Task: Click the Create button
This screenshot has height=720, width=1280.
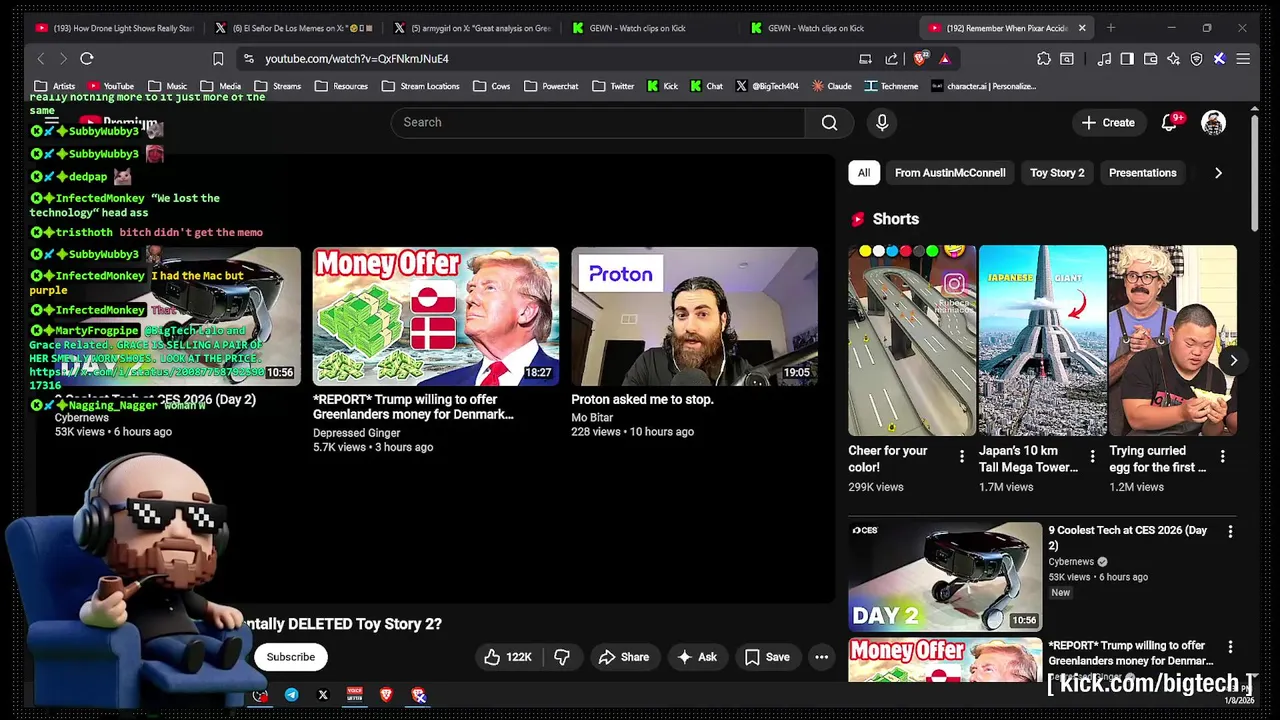Action: point(1108,122)
